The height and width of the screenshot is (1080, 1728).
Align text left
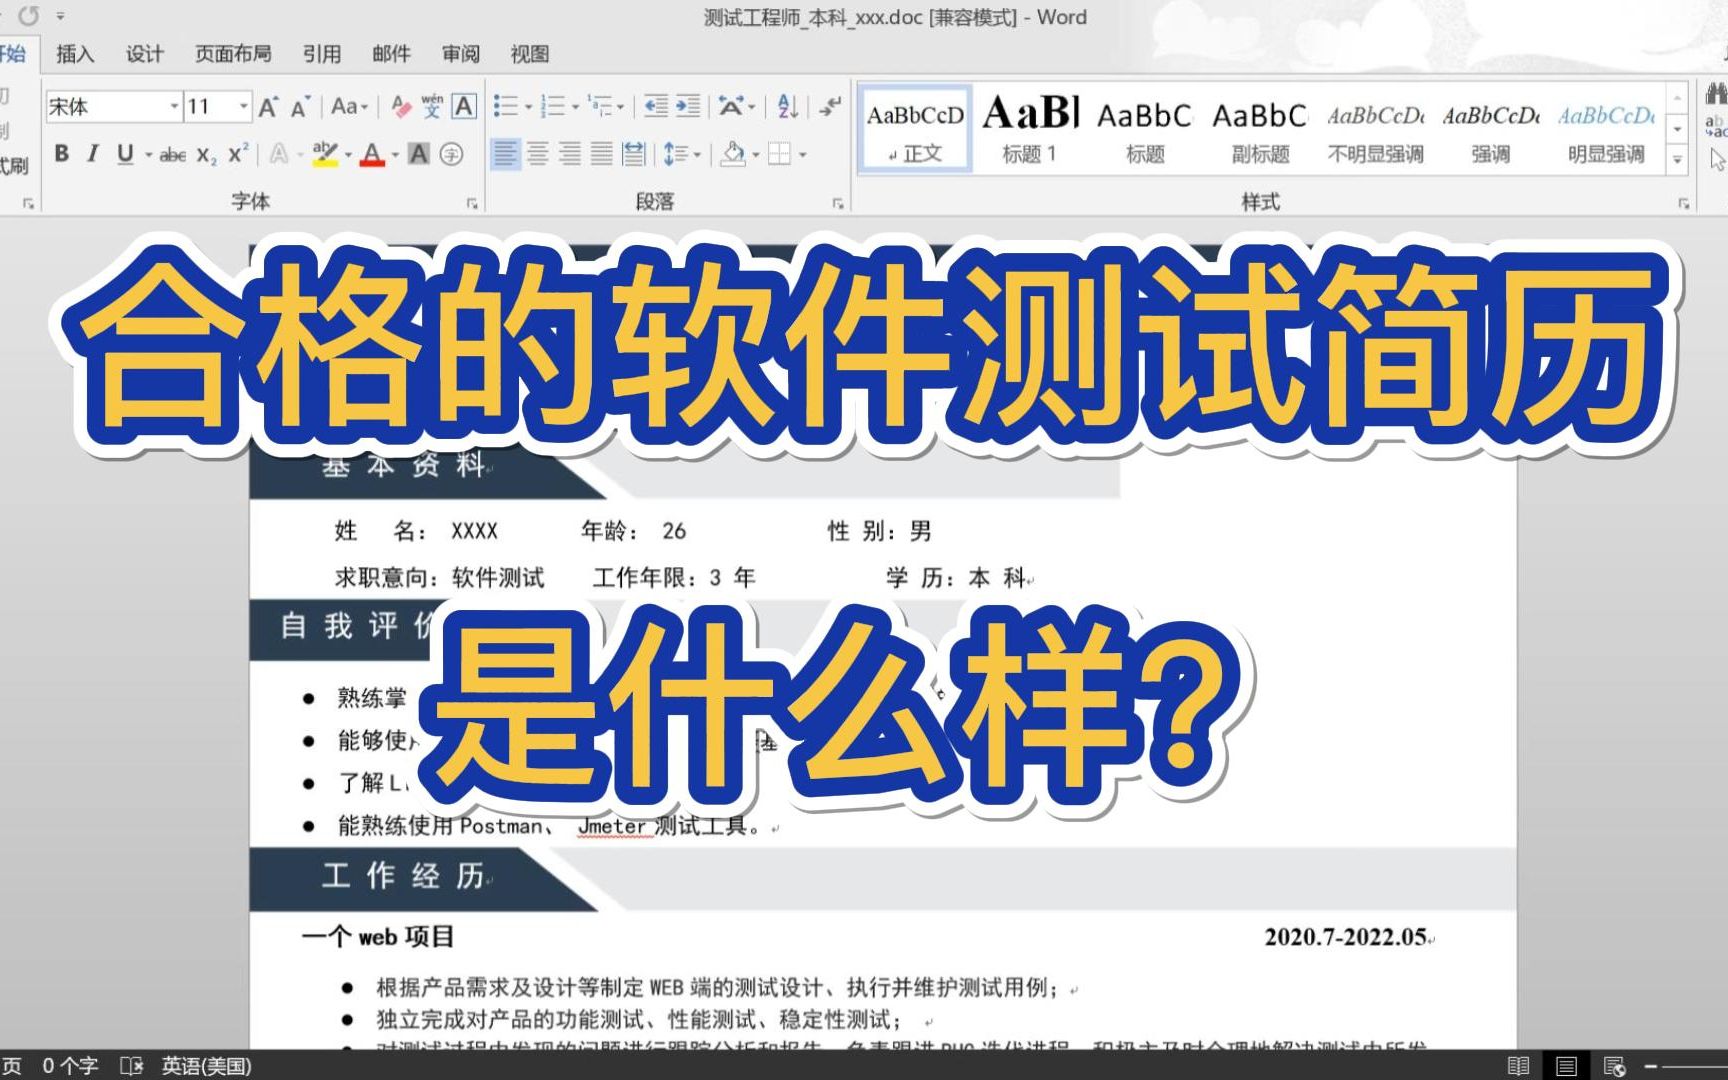pyautogui.click(x=506, y=154)
